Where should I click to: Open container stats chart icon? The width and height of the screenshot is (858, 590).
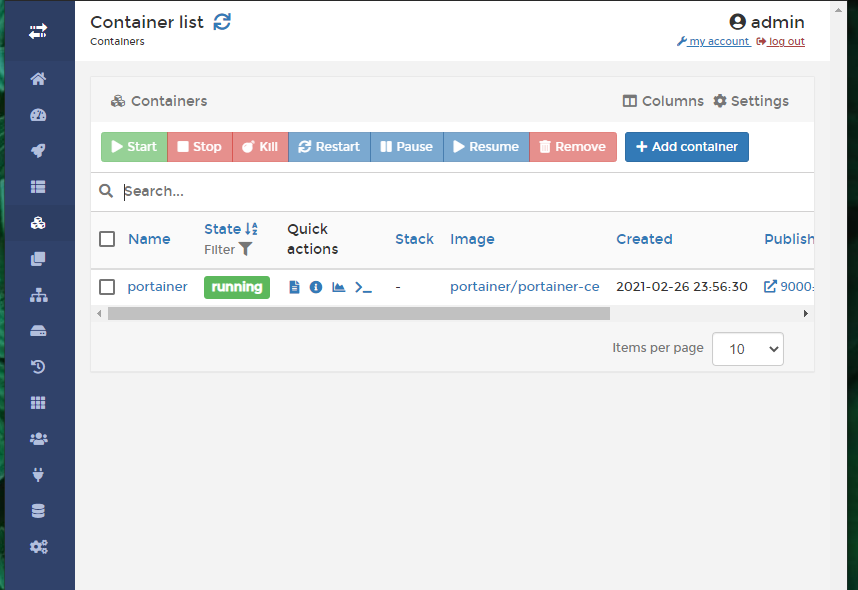(339, 287)
